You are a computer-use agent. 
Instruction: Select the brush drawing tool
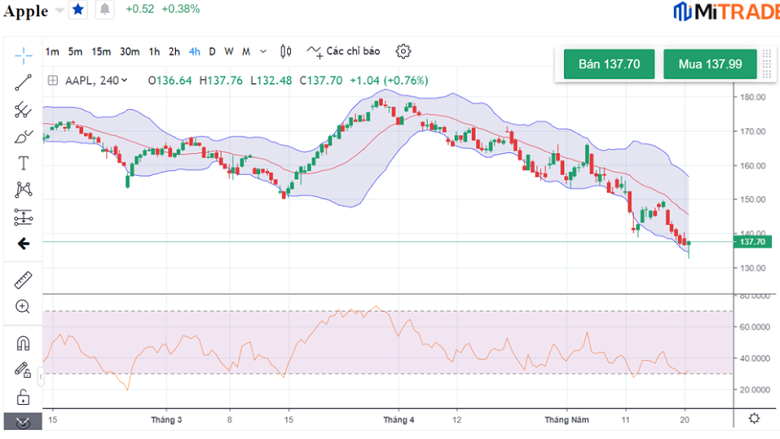point(23,137)
